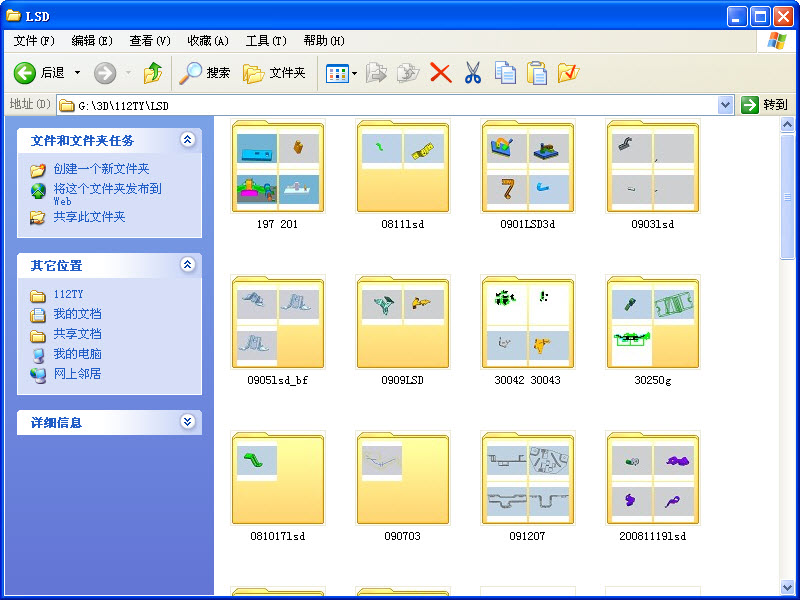This screenshot has height=600, width=800.
Task: Toggle the Folders (文件夹) pane
Action: (274, 73)
